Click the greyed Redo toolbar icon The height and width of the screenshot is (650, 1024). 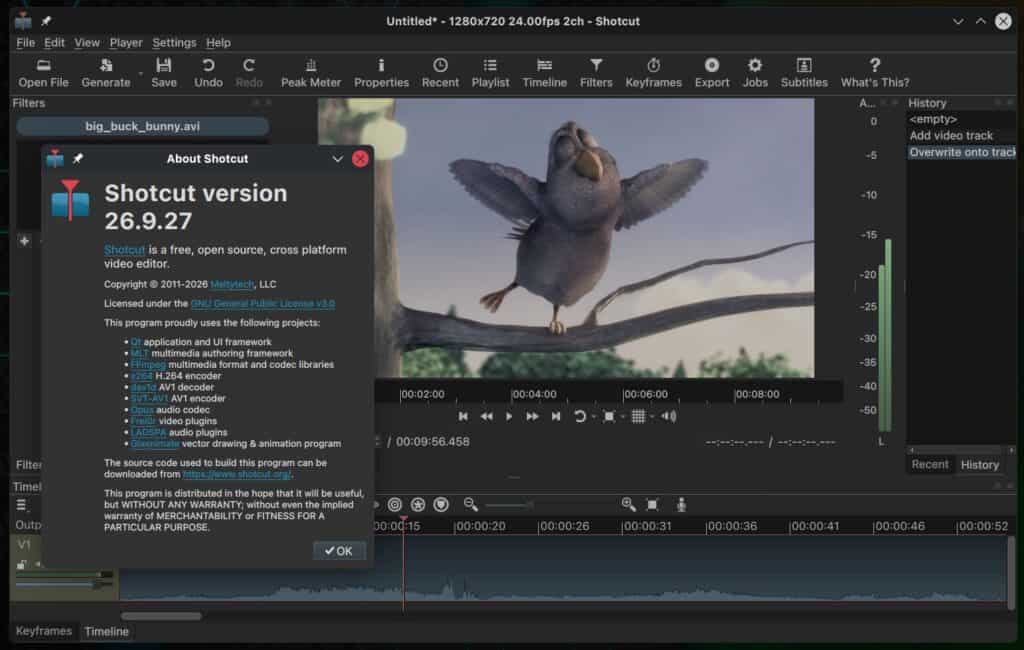[249, 73]
